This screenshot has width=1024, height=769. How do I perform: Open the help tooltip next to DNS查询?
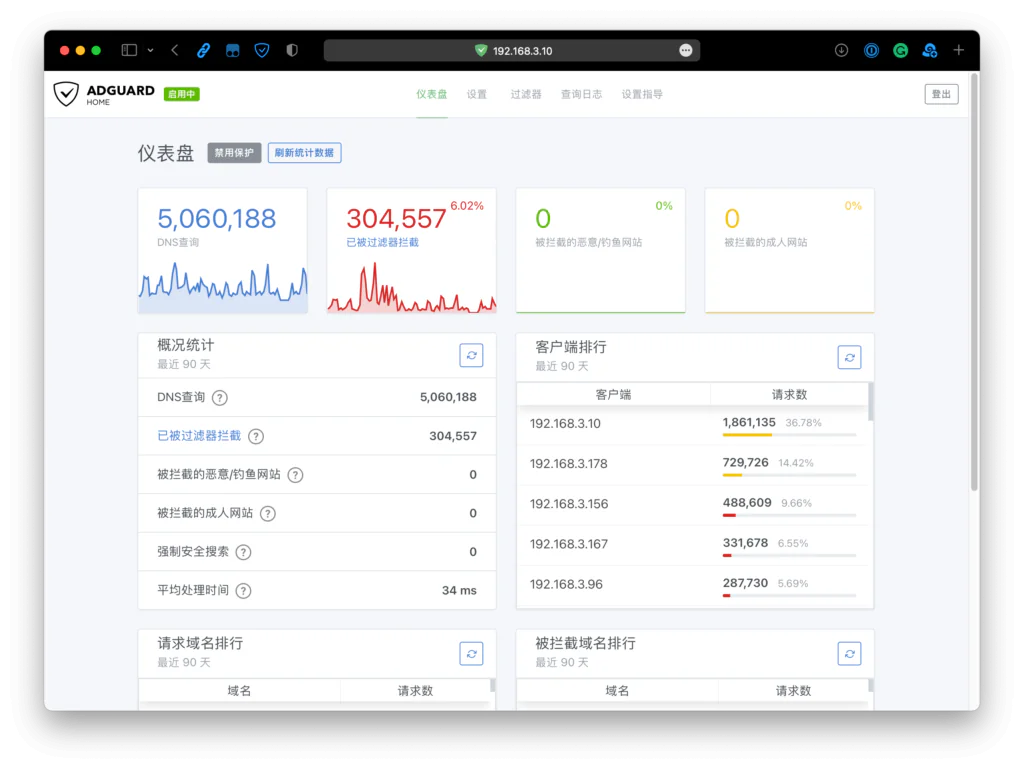(219, 397)
